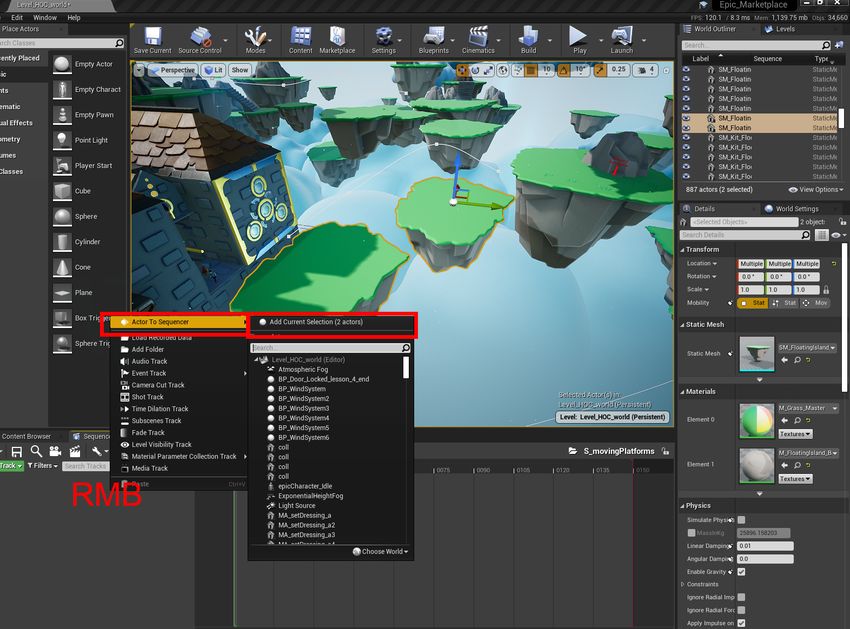The width and height of the screenshot is (850, 629).
Task: Toggle the scale lock icon
Action: pos(826,290)
